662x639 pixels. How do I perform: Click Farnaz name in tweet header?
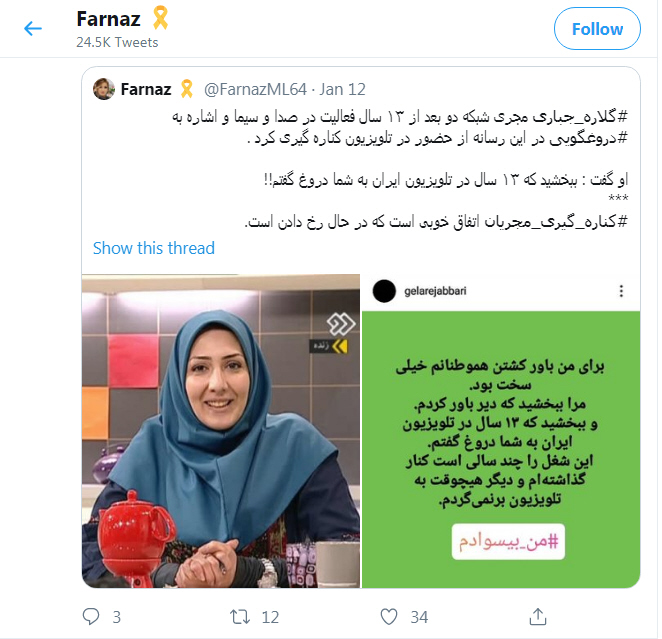(146, 89)
